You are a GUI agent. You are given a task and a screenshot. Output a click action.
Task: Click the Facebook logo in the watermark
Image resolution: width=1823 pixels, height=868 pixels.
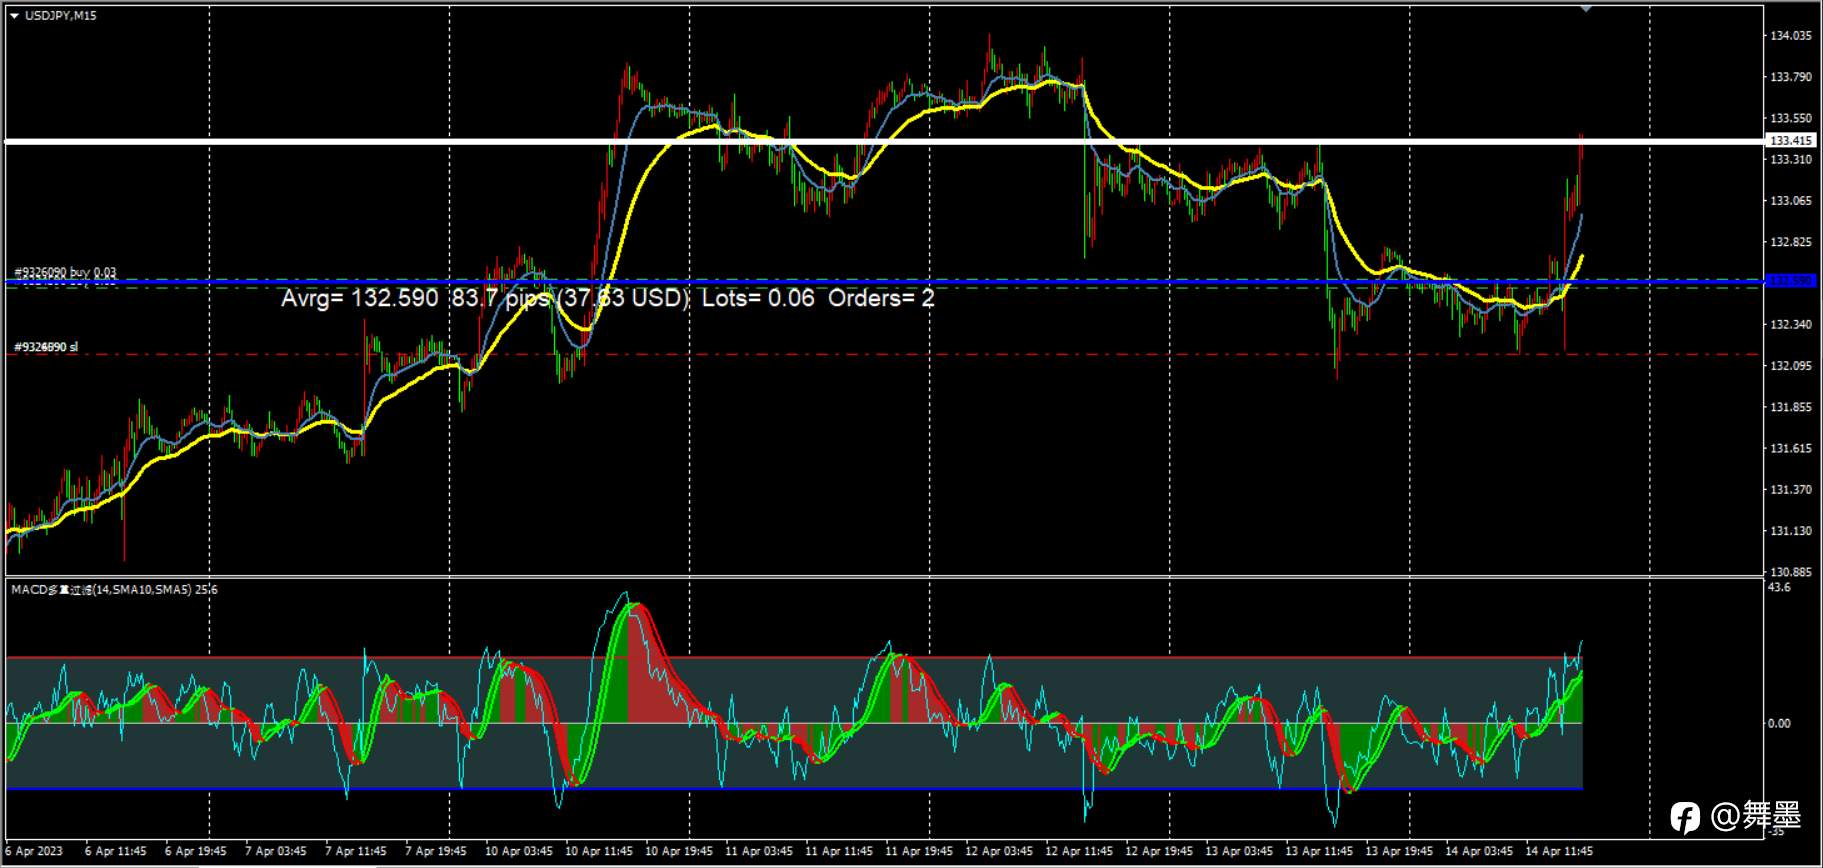pos(1685,817)
